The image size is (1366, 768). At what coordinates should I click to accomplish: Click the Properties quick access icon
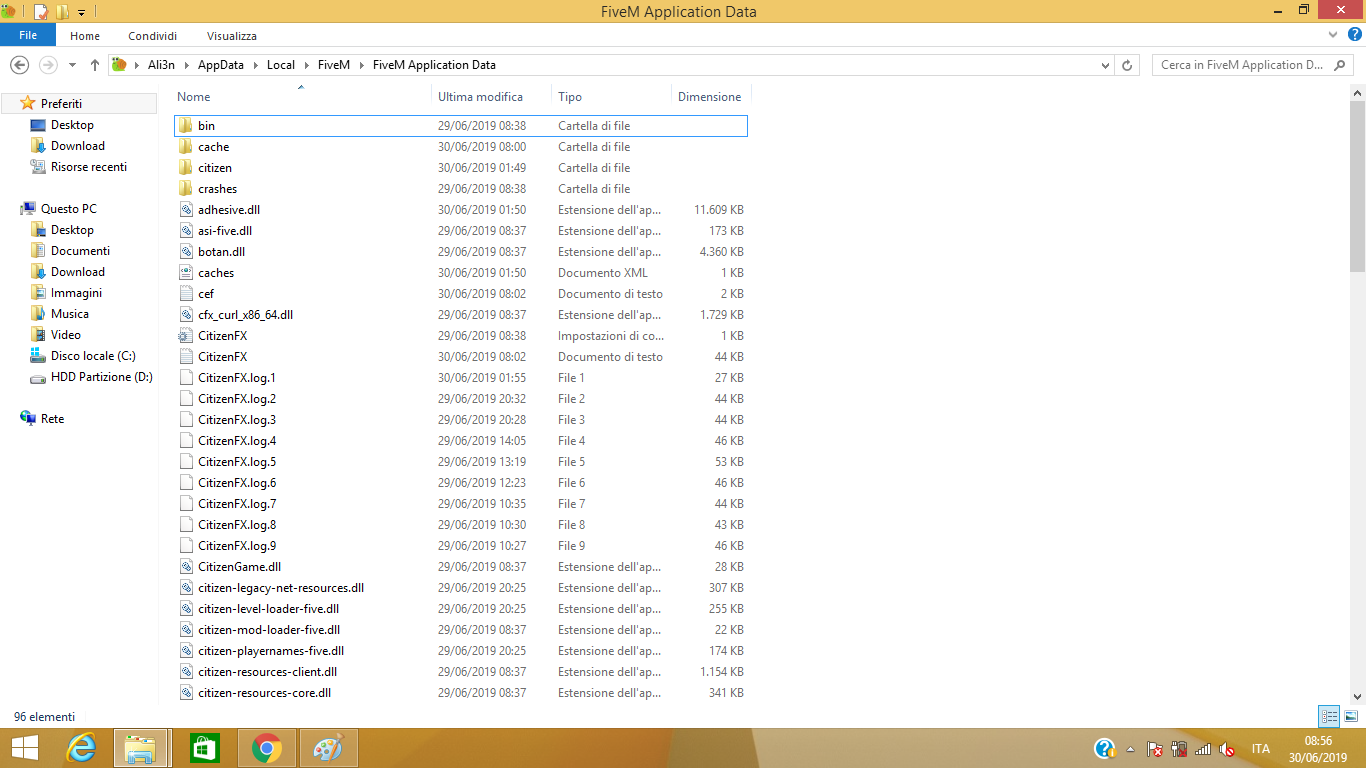(41, 12)
